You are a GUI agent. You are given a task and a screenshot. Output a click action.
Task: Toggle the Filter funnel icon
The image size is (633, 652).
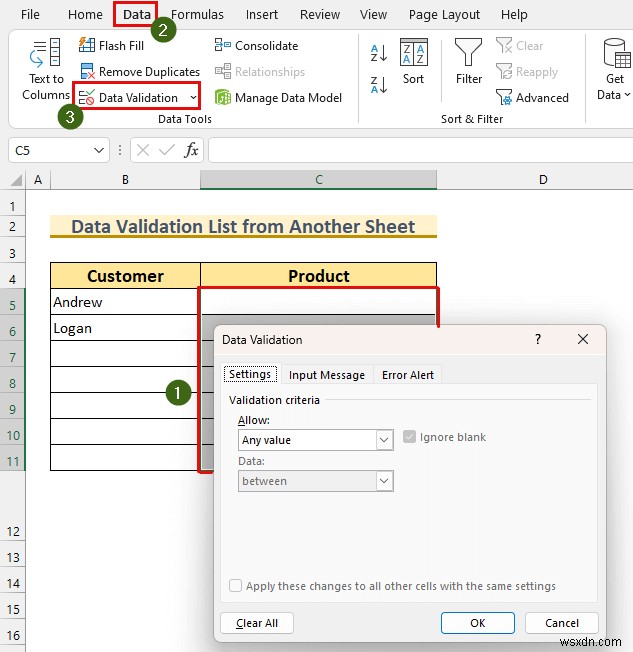coord(468,52)
